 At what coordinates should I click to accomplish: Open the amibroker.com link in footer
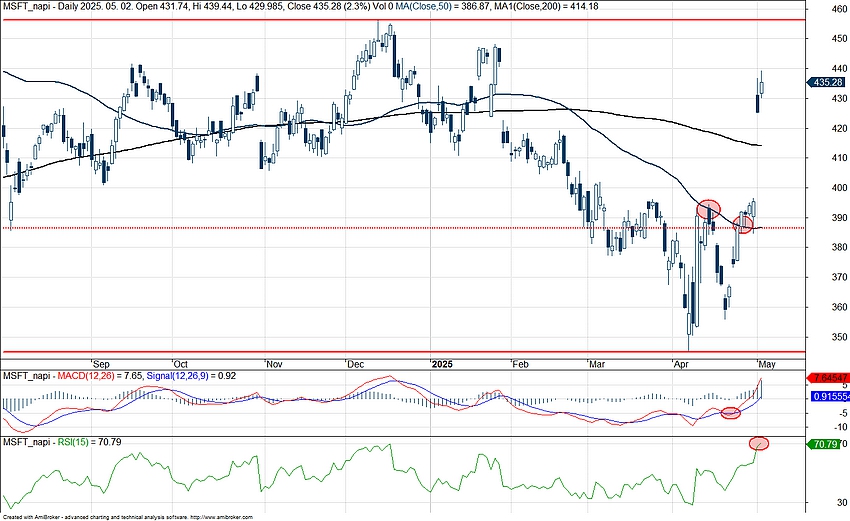point(221,518)
